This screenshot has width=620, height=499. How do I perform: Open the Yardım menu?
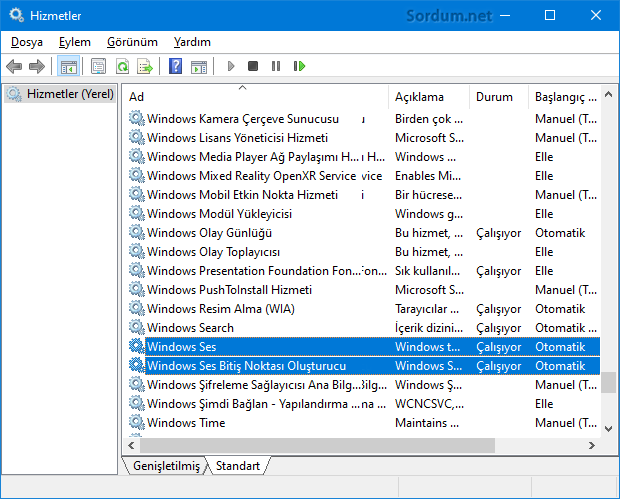click(192, 42)
